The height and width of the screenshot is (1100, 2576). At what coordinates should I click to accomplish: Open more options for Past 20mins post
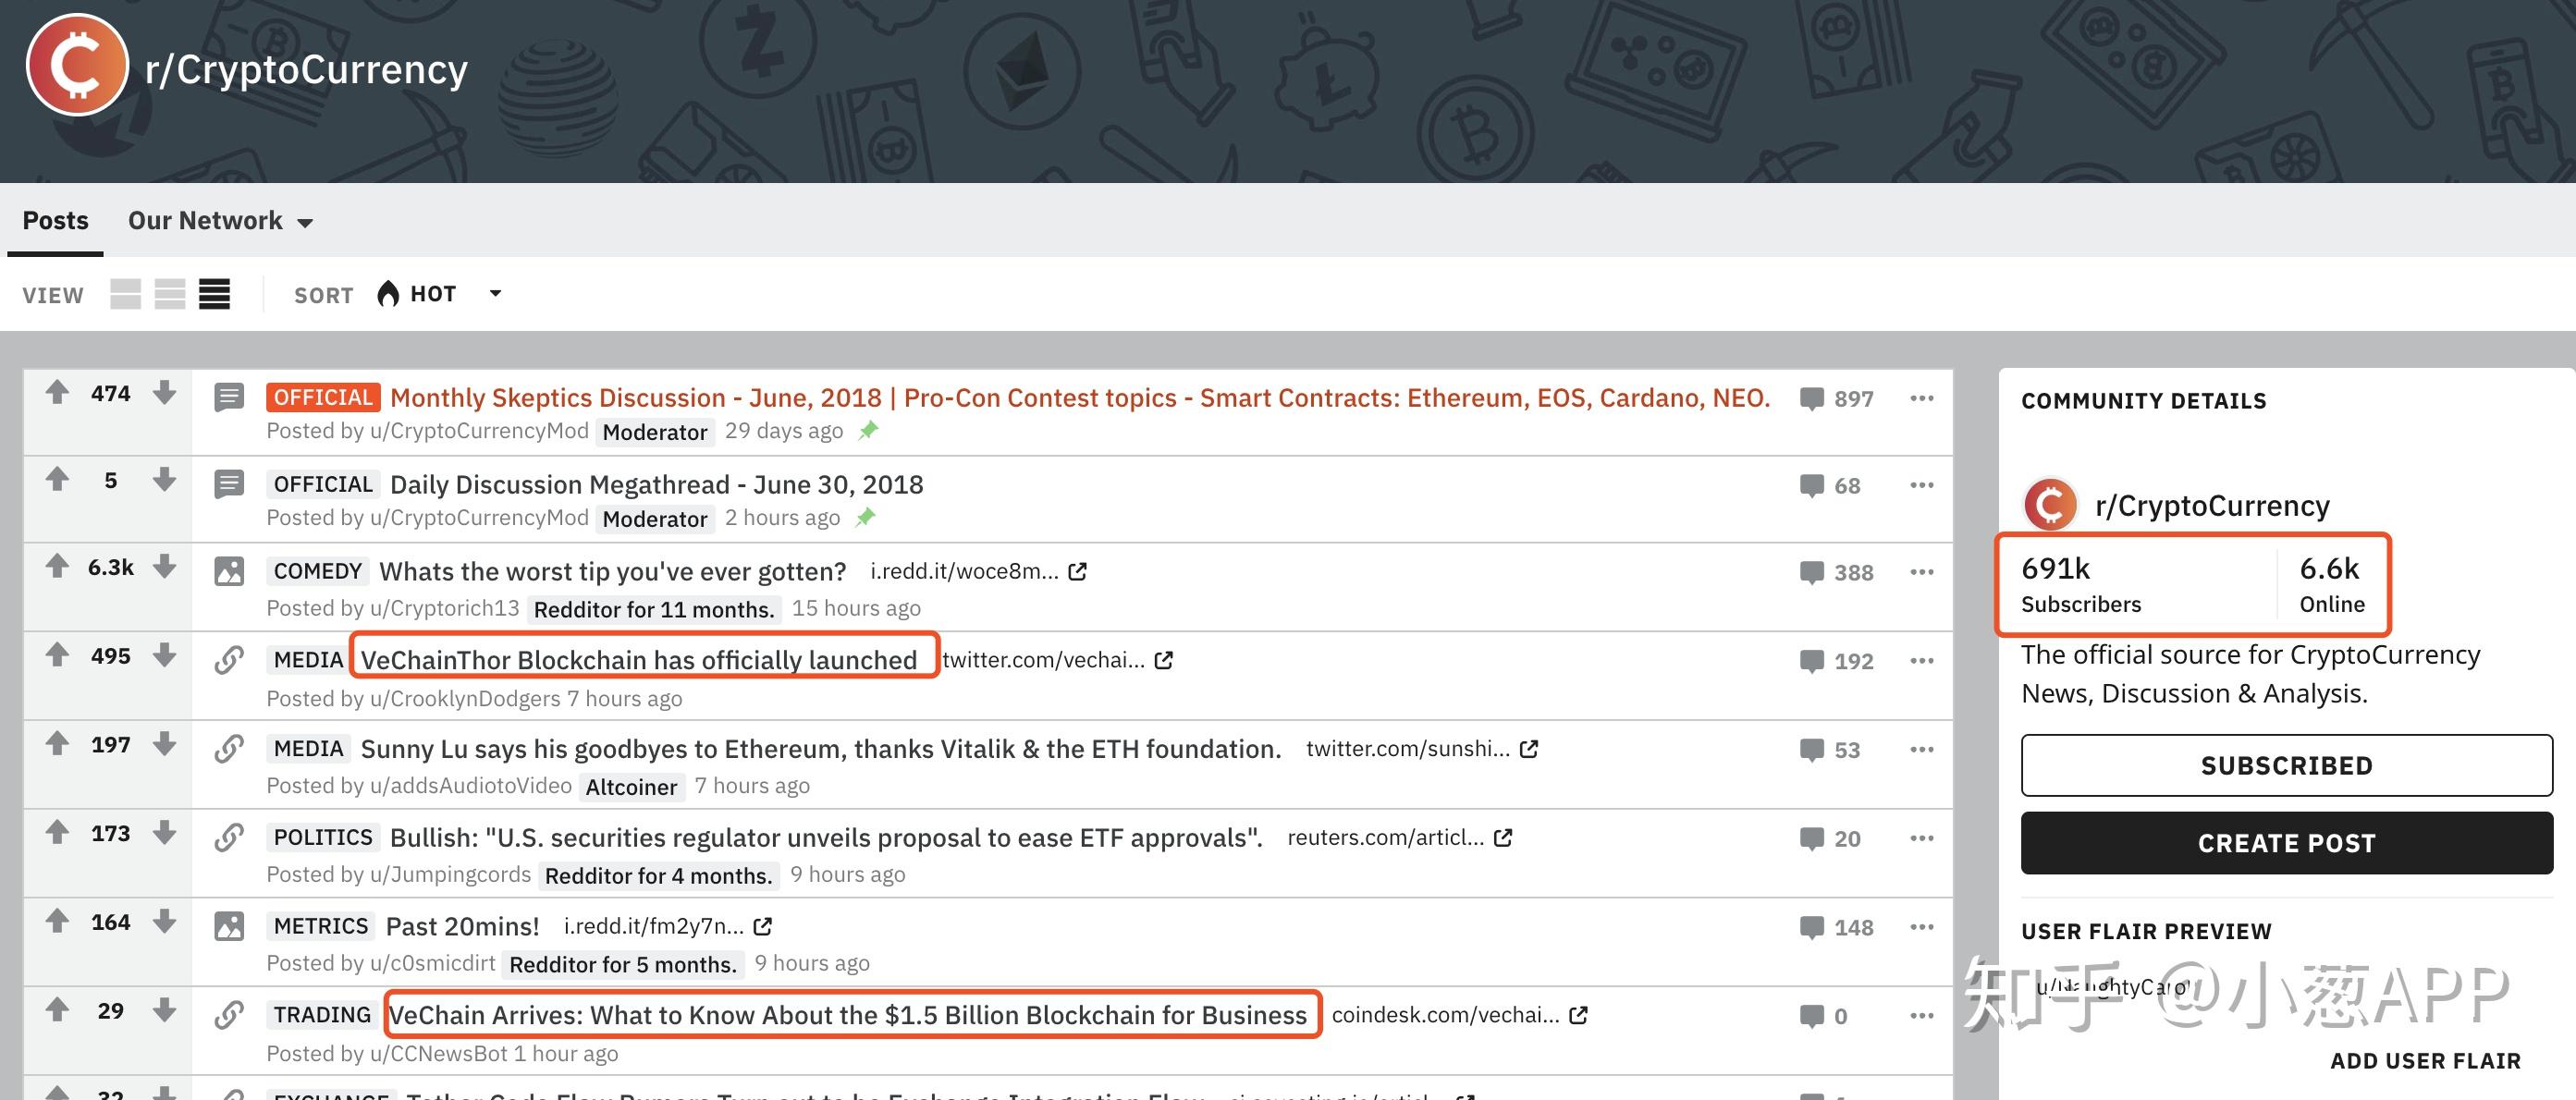click(x=1921, y=927)
